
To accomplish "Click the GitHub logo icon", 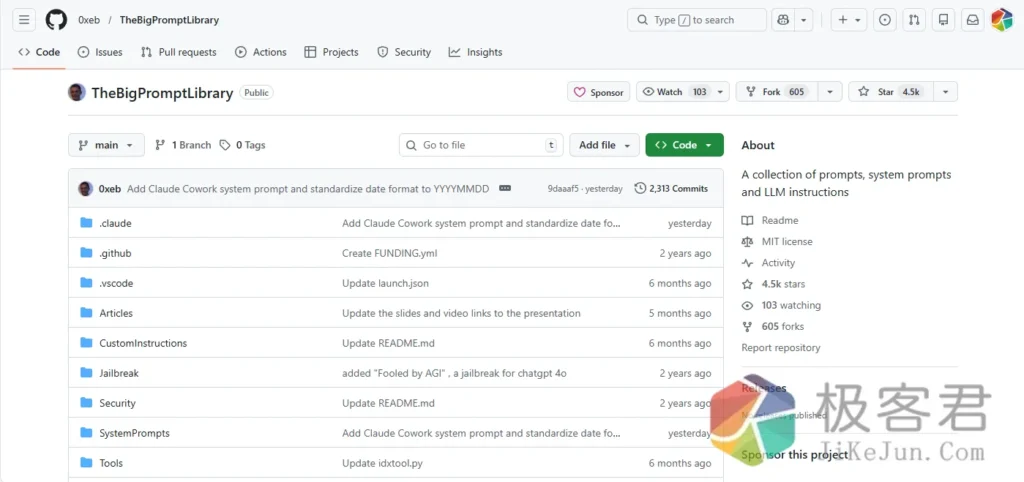I will [x=56, y=20].
